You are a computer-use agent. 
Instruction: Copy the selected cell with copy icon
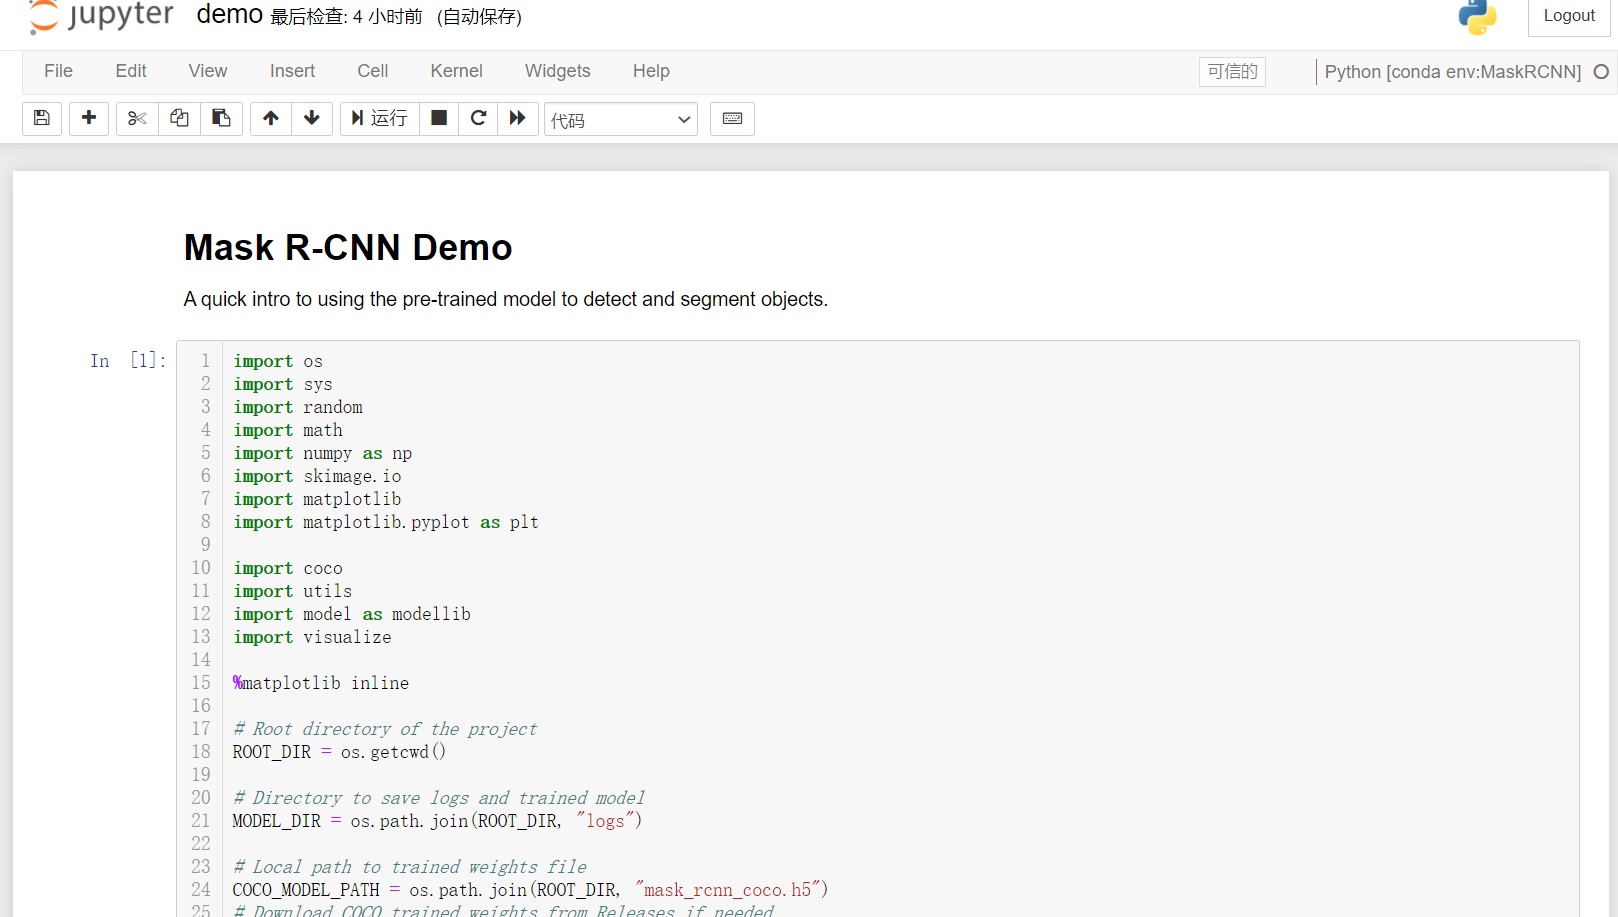[x=178, y=118]
